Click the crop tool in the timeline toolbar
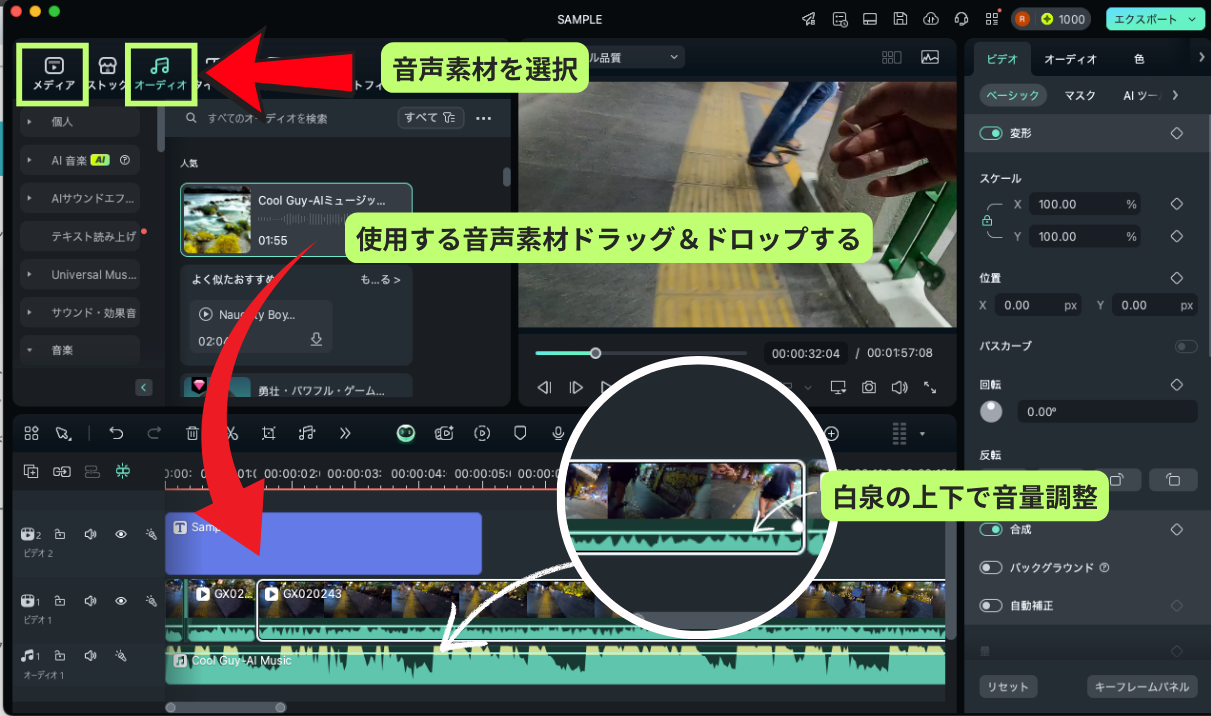1211x716 pixels. (x=267, y=433)
